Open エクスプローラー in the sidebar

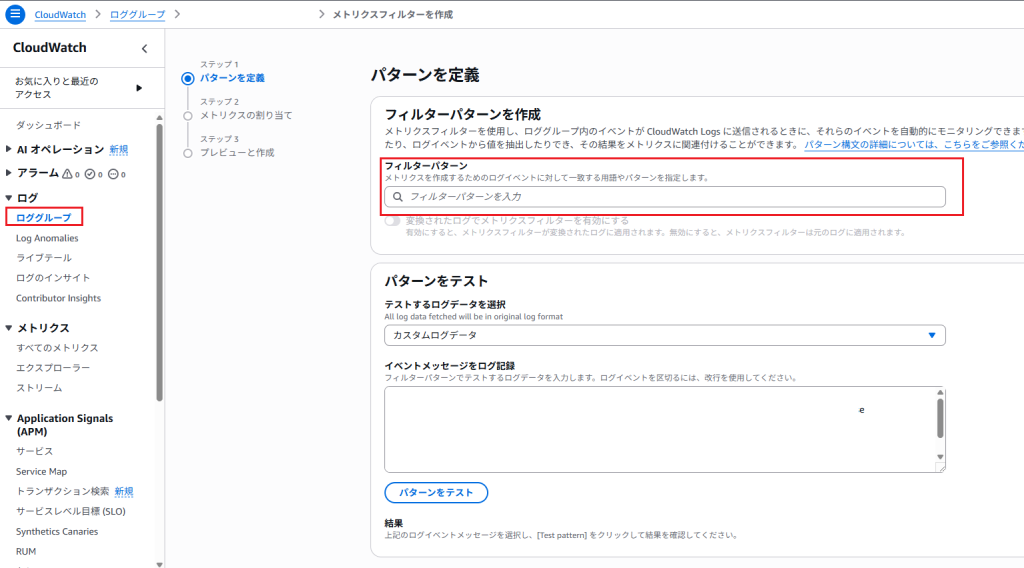point(53,368)
